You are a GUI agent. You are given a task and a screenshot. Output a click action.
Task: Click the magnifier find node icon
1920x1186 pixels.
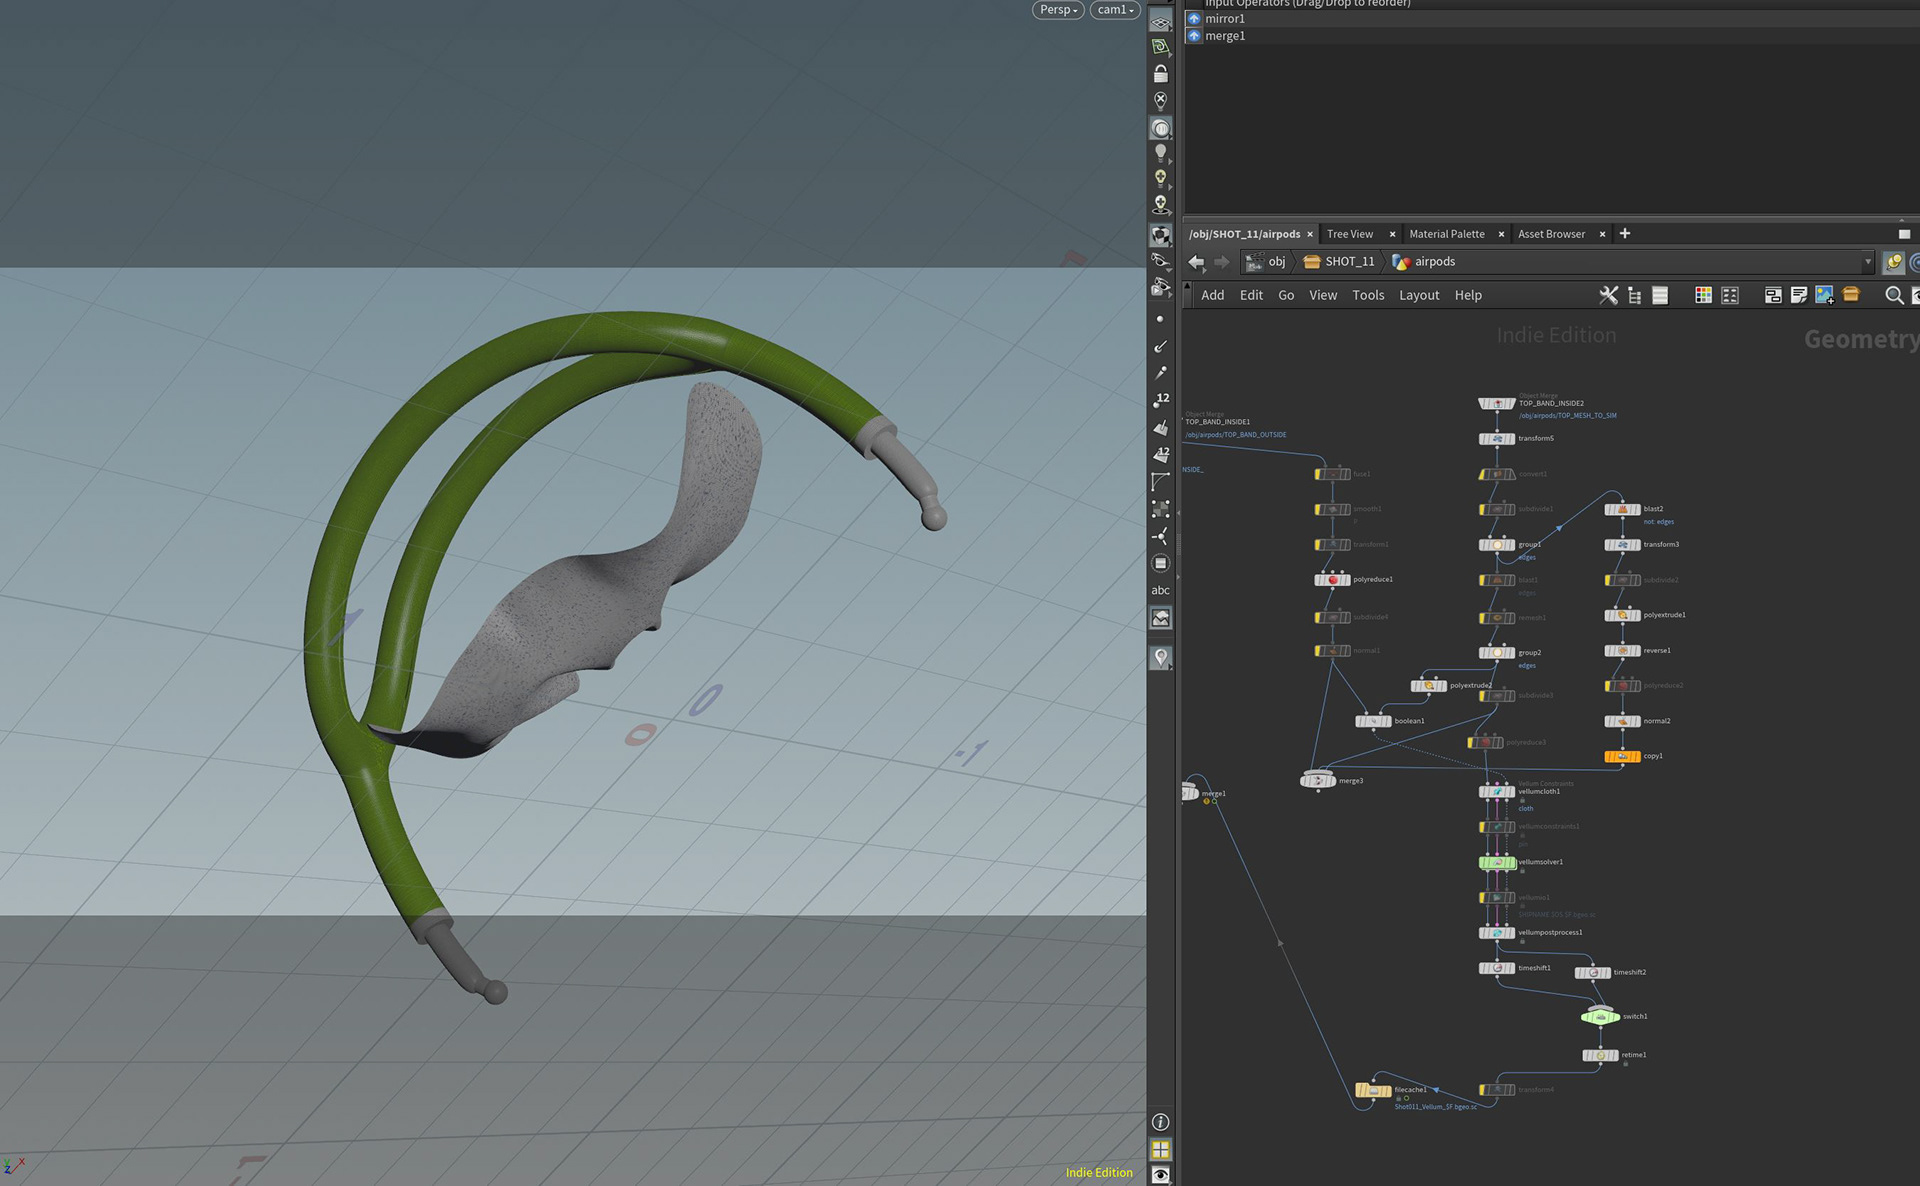(x=1893, y=295)
